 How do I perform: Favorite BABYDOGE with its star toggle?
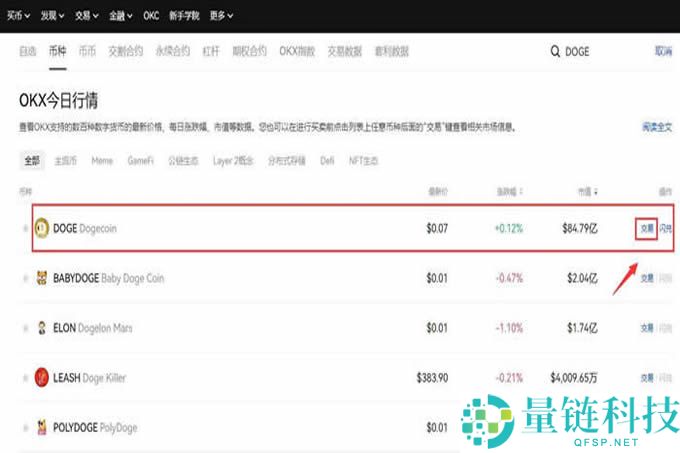click(25, 278)
